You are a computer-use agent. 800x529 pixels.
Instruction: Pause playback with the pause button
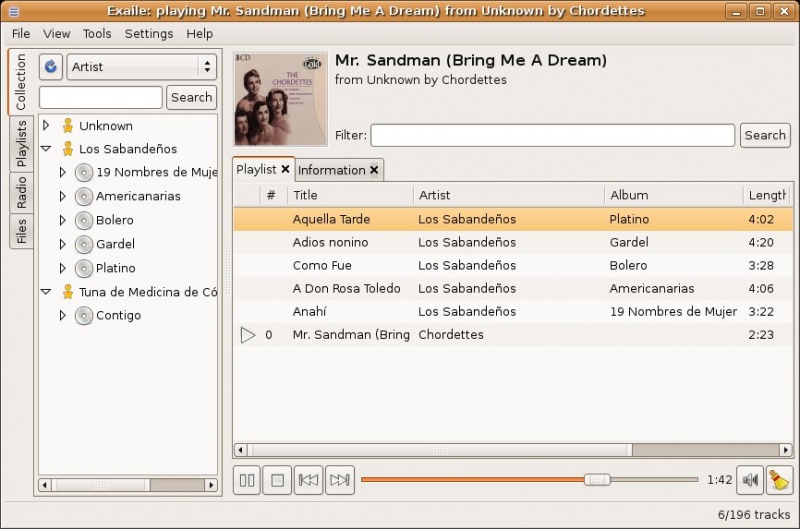pos(246,480)
